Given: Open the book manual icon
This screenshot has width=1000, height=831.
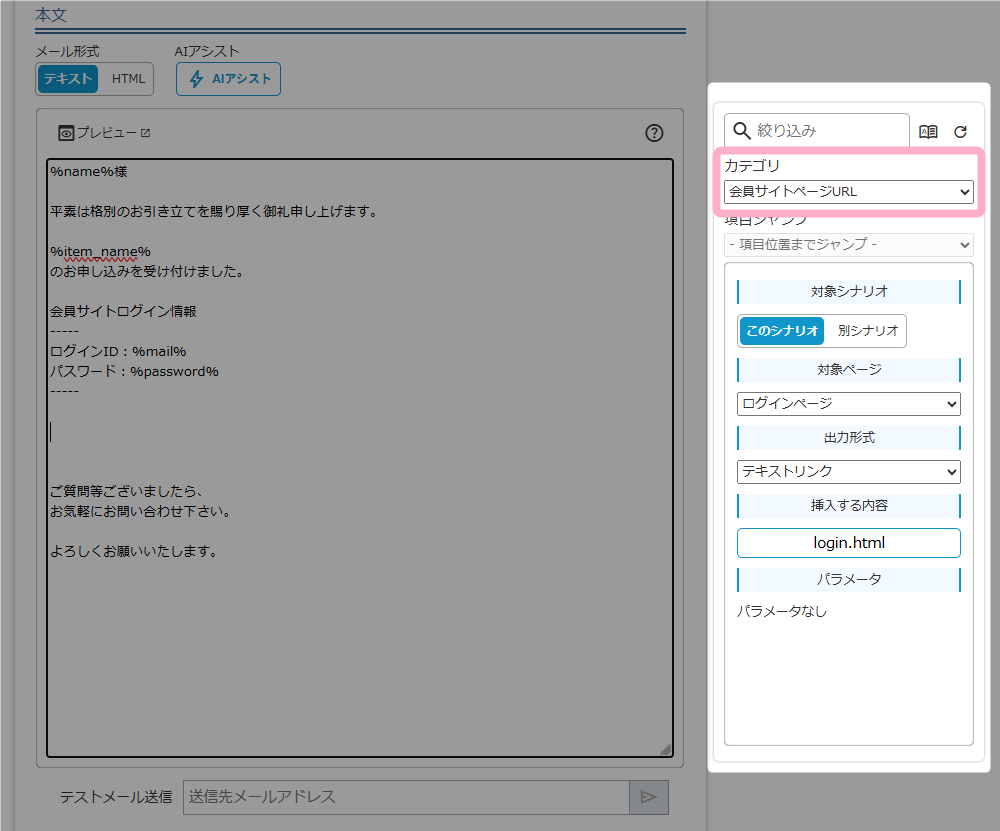Looking at the screenshot, I should [928, 131].
